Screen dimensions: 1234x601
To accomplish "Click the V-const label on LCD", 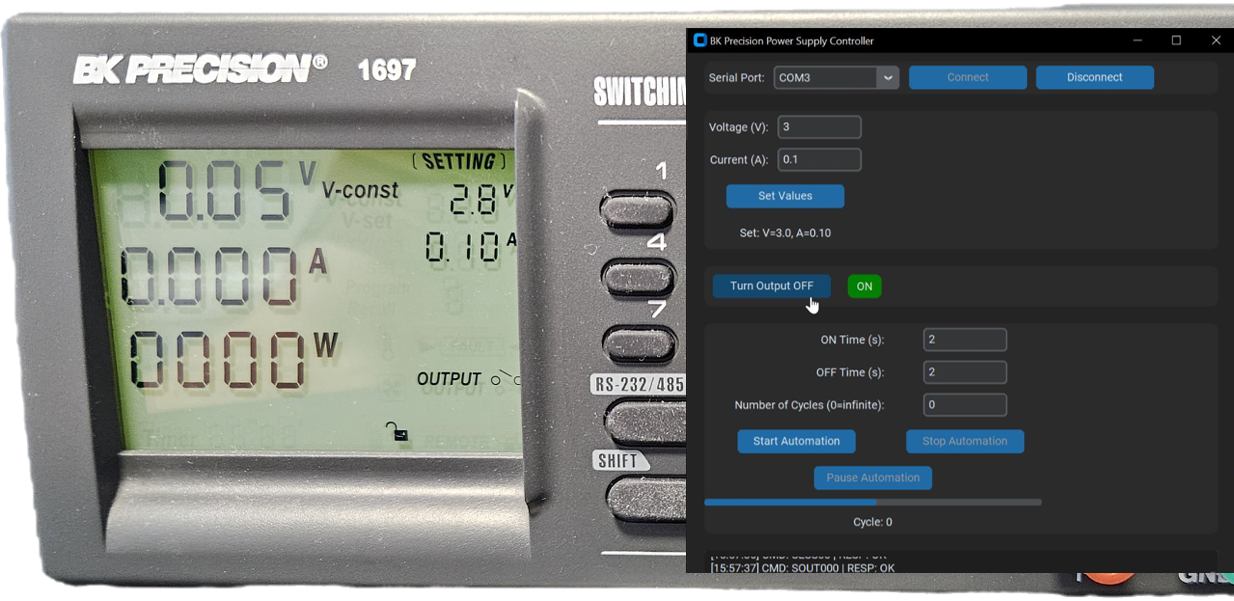I will (360, 190).
